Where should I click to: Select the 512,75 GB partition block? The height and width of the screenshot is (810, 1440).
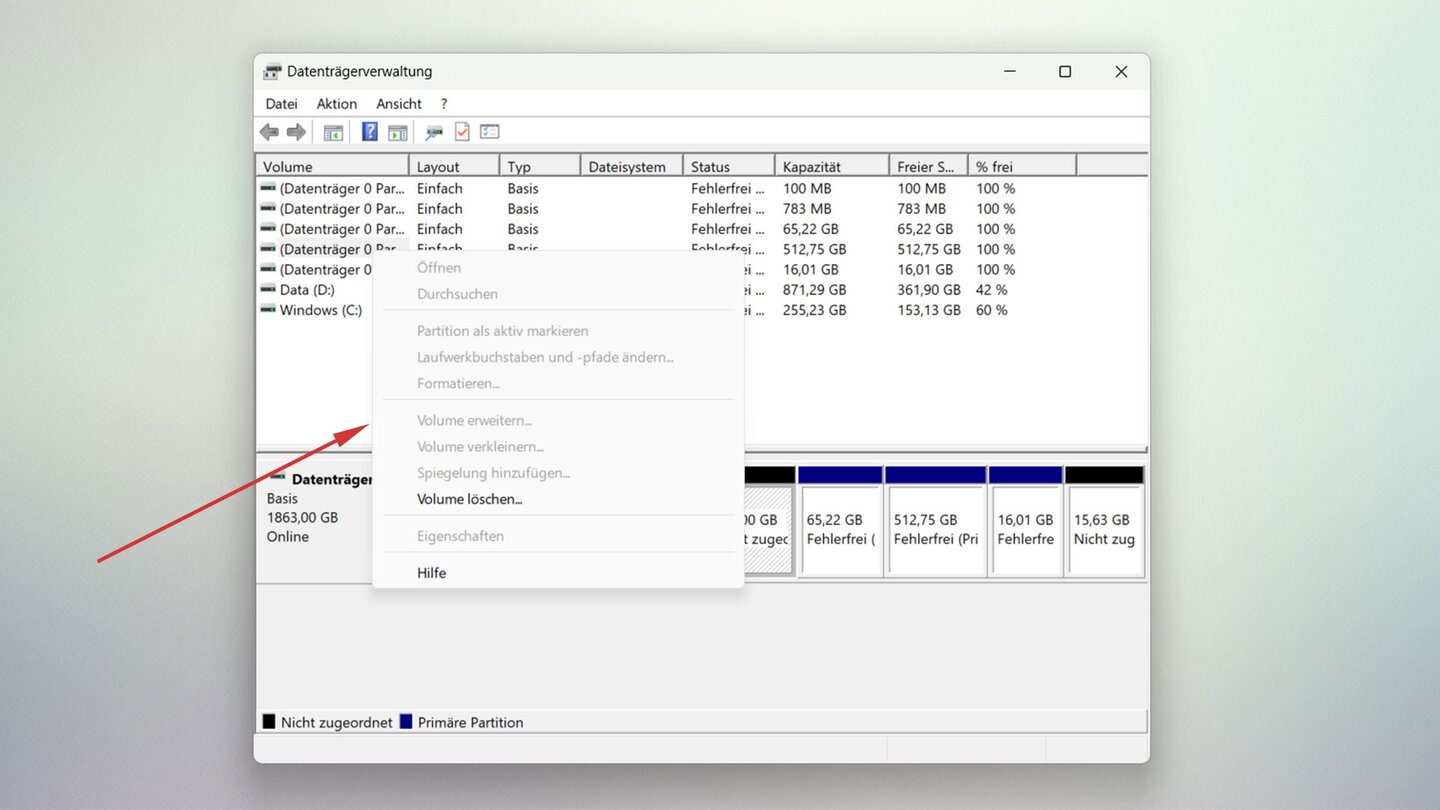point(936,530)
